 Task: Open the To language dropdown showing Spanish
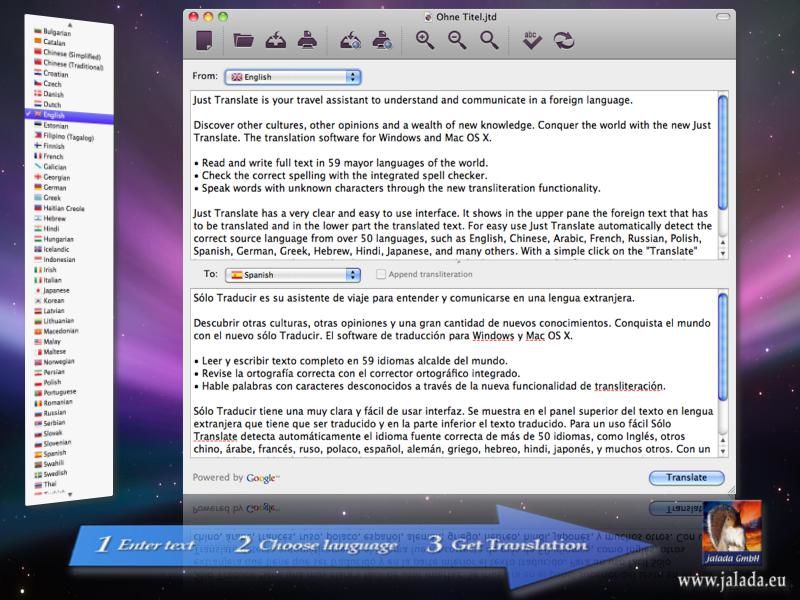293,275
